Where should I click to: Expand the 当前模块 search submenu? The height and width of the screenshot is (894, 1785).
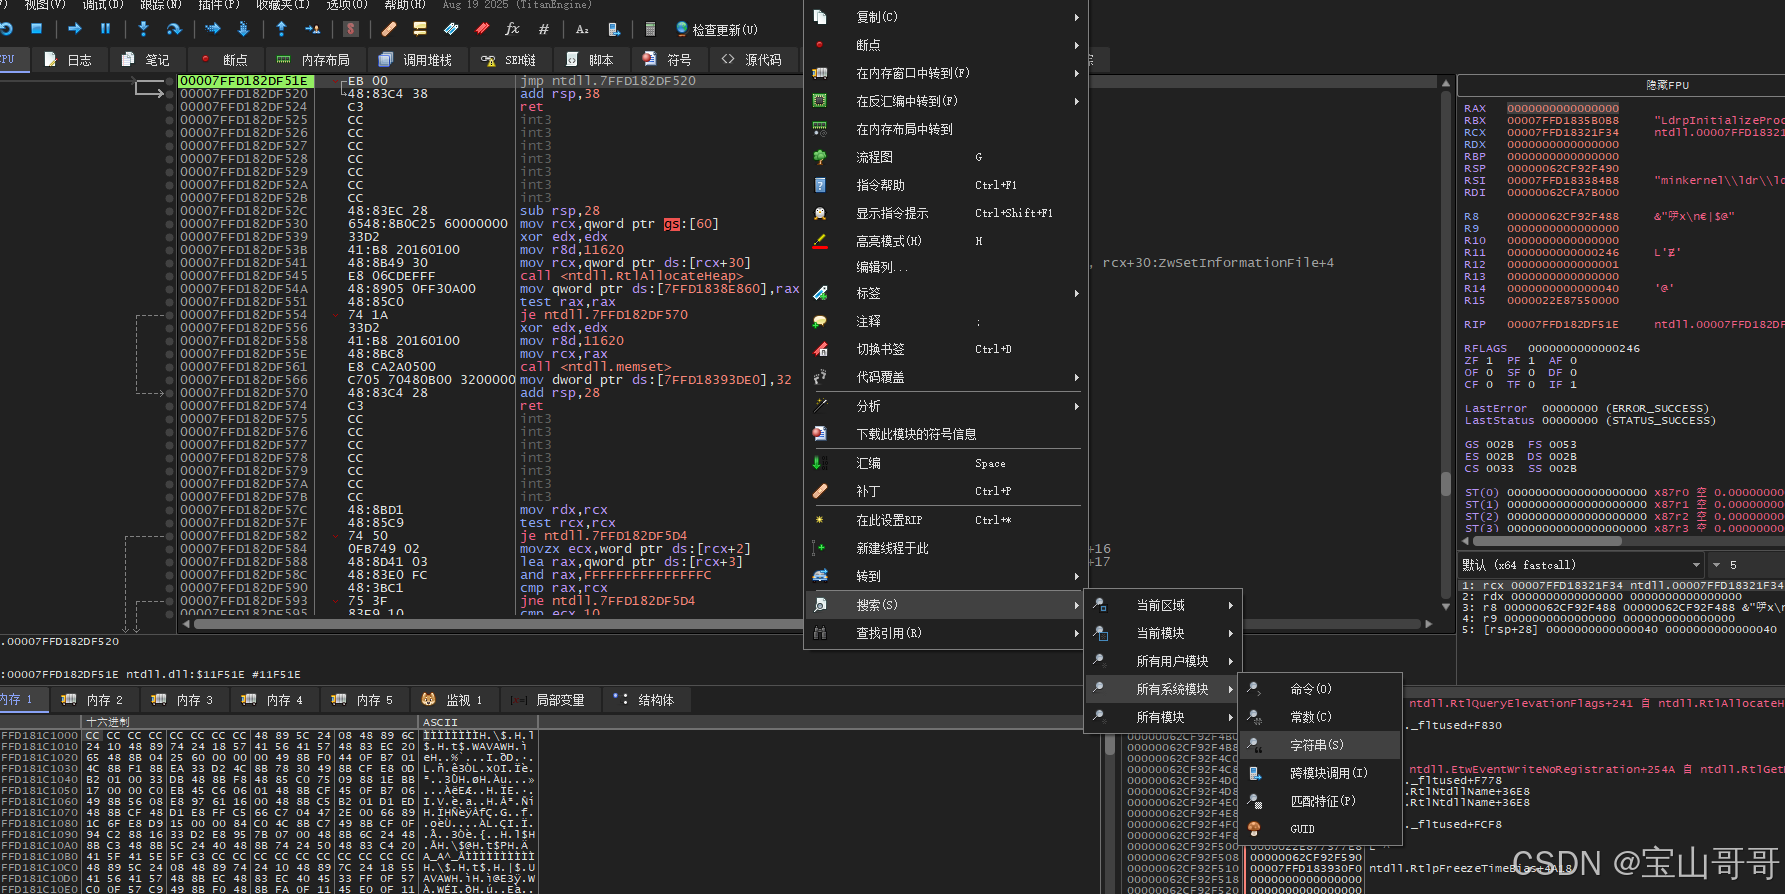pyautogui.click(x=1164, y=633)
